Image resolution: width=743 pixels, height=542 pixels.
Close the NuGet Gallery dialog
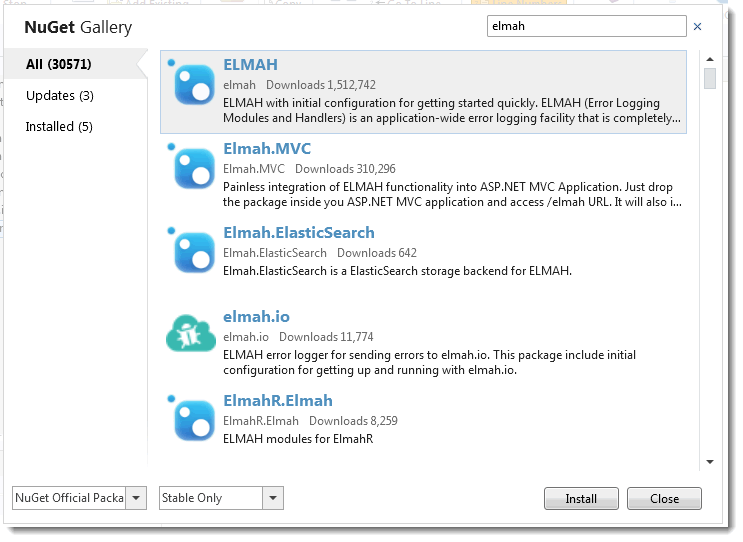click(x=664, y=498)
